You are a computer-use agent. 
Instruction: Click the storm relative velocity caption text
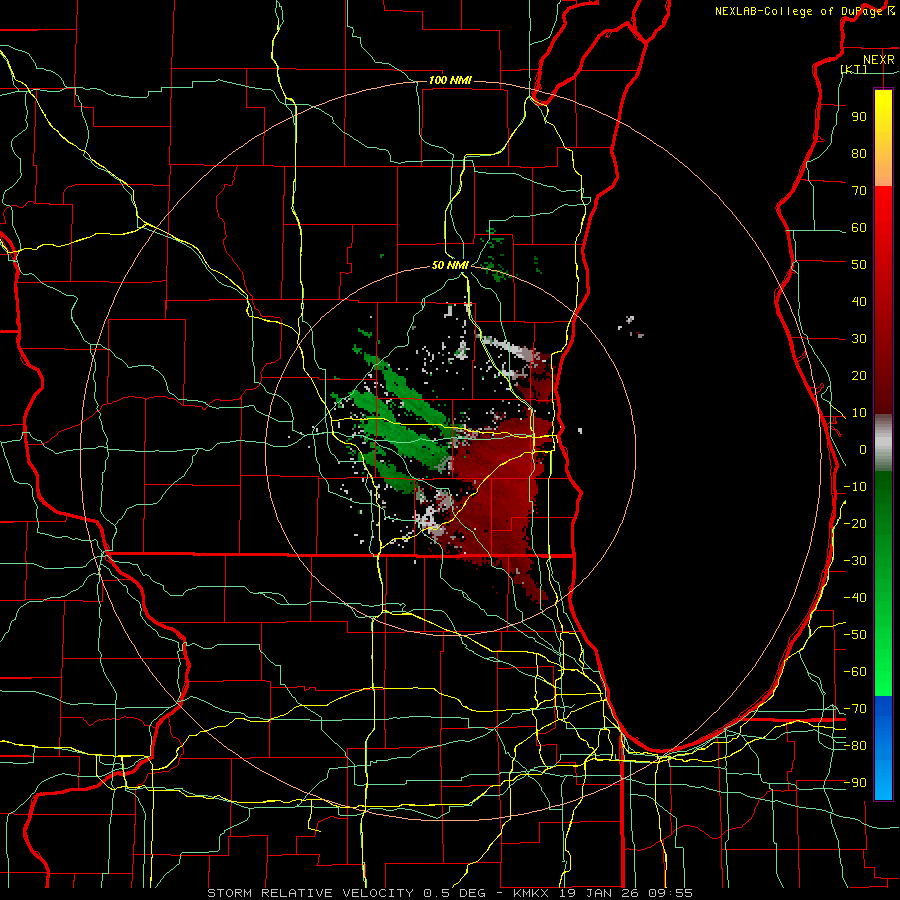click(450, 893)
